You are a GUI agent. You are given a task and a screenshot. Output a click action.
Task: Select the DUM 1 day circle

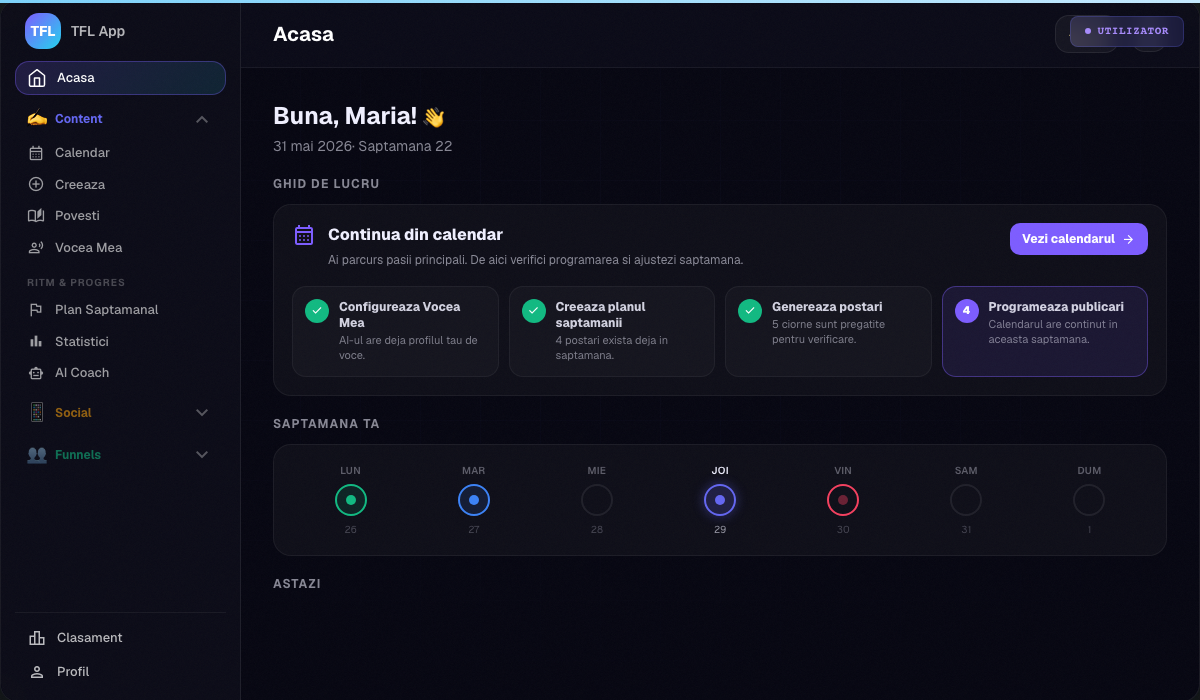[x=1089, y=500]
